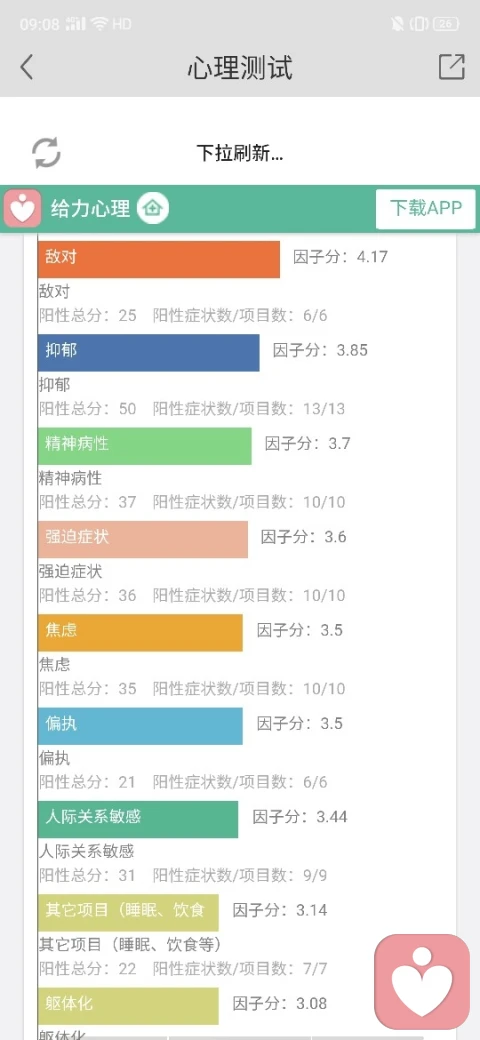Open the share icon in header
This screenshot has height=1040, width=480.
(x=451, y=66)
